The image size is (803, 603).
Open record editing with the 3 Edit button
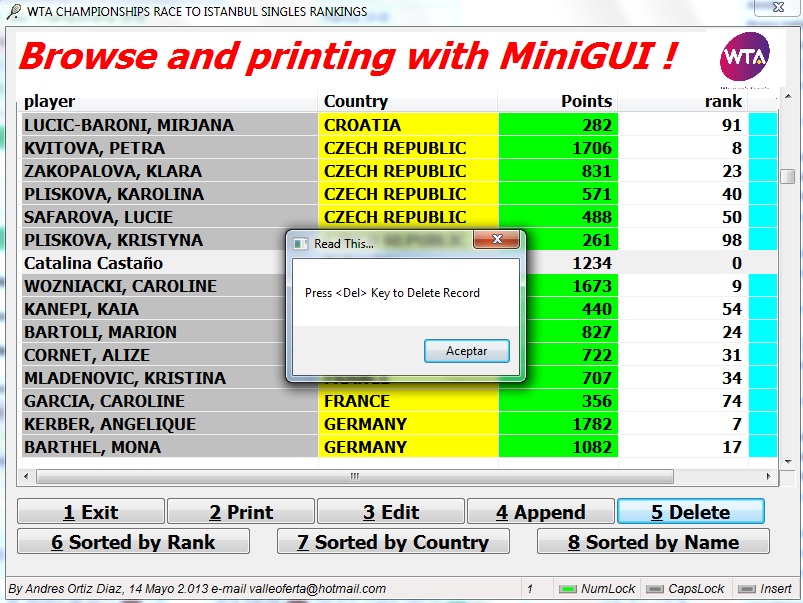click(x=390, y=511)
